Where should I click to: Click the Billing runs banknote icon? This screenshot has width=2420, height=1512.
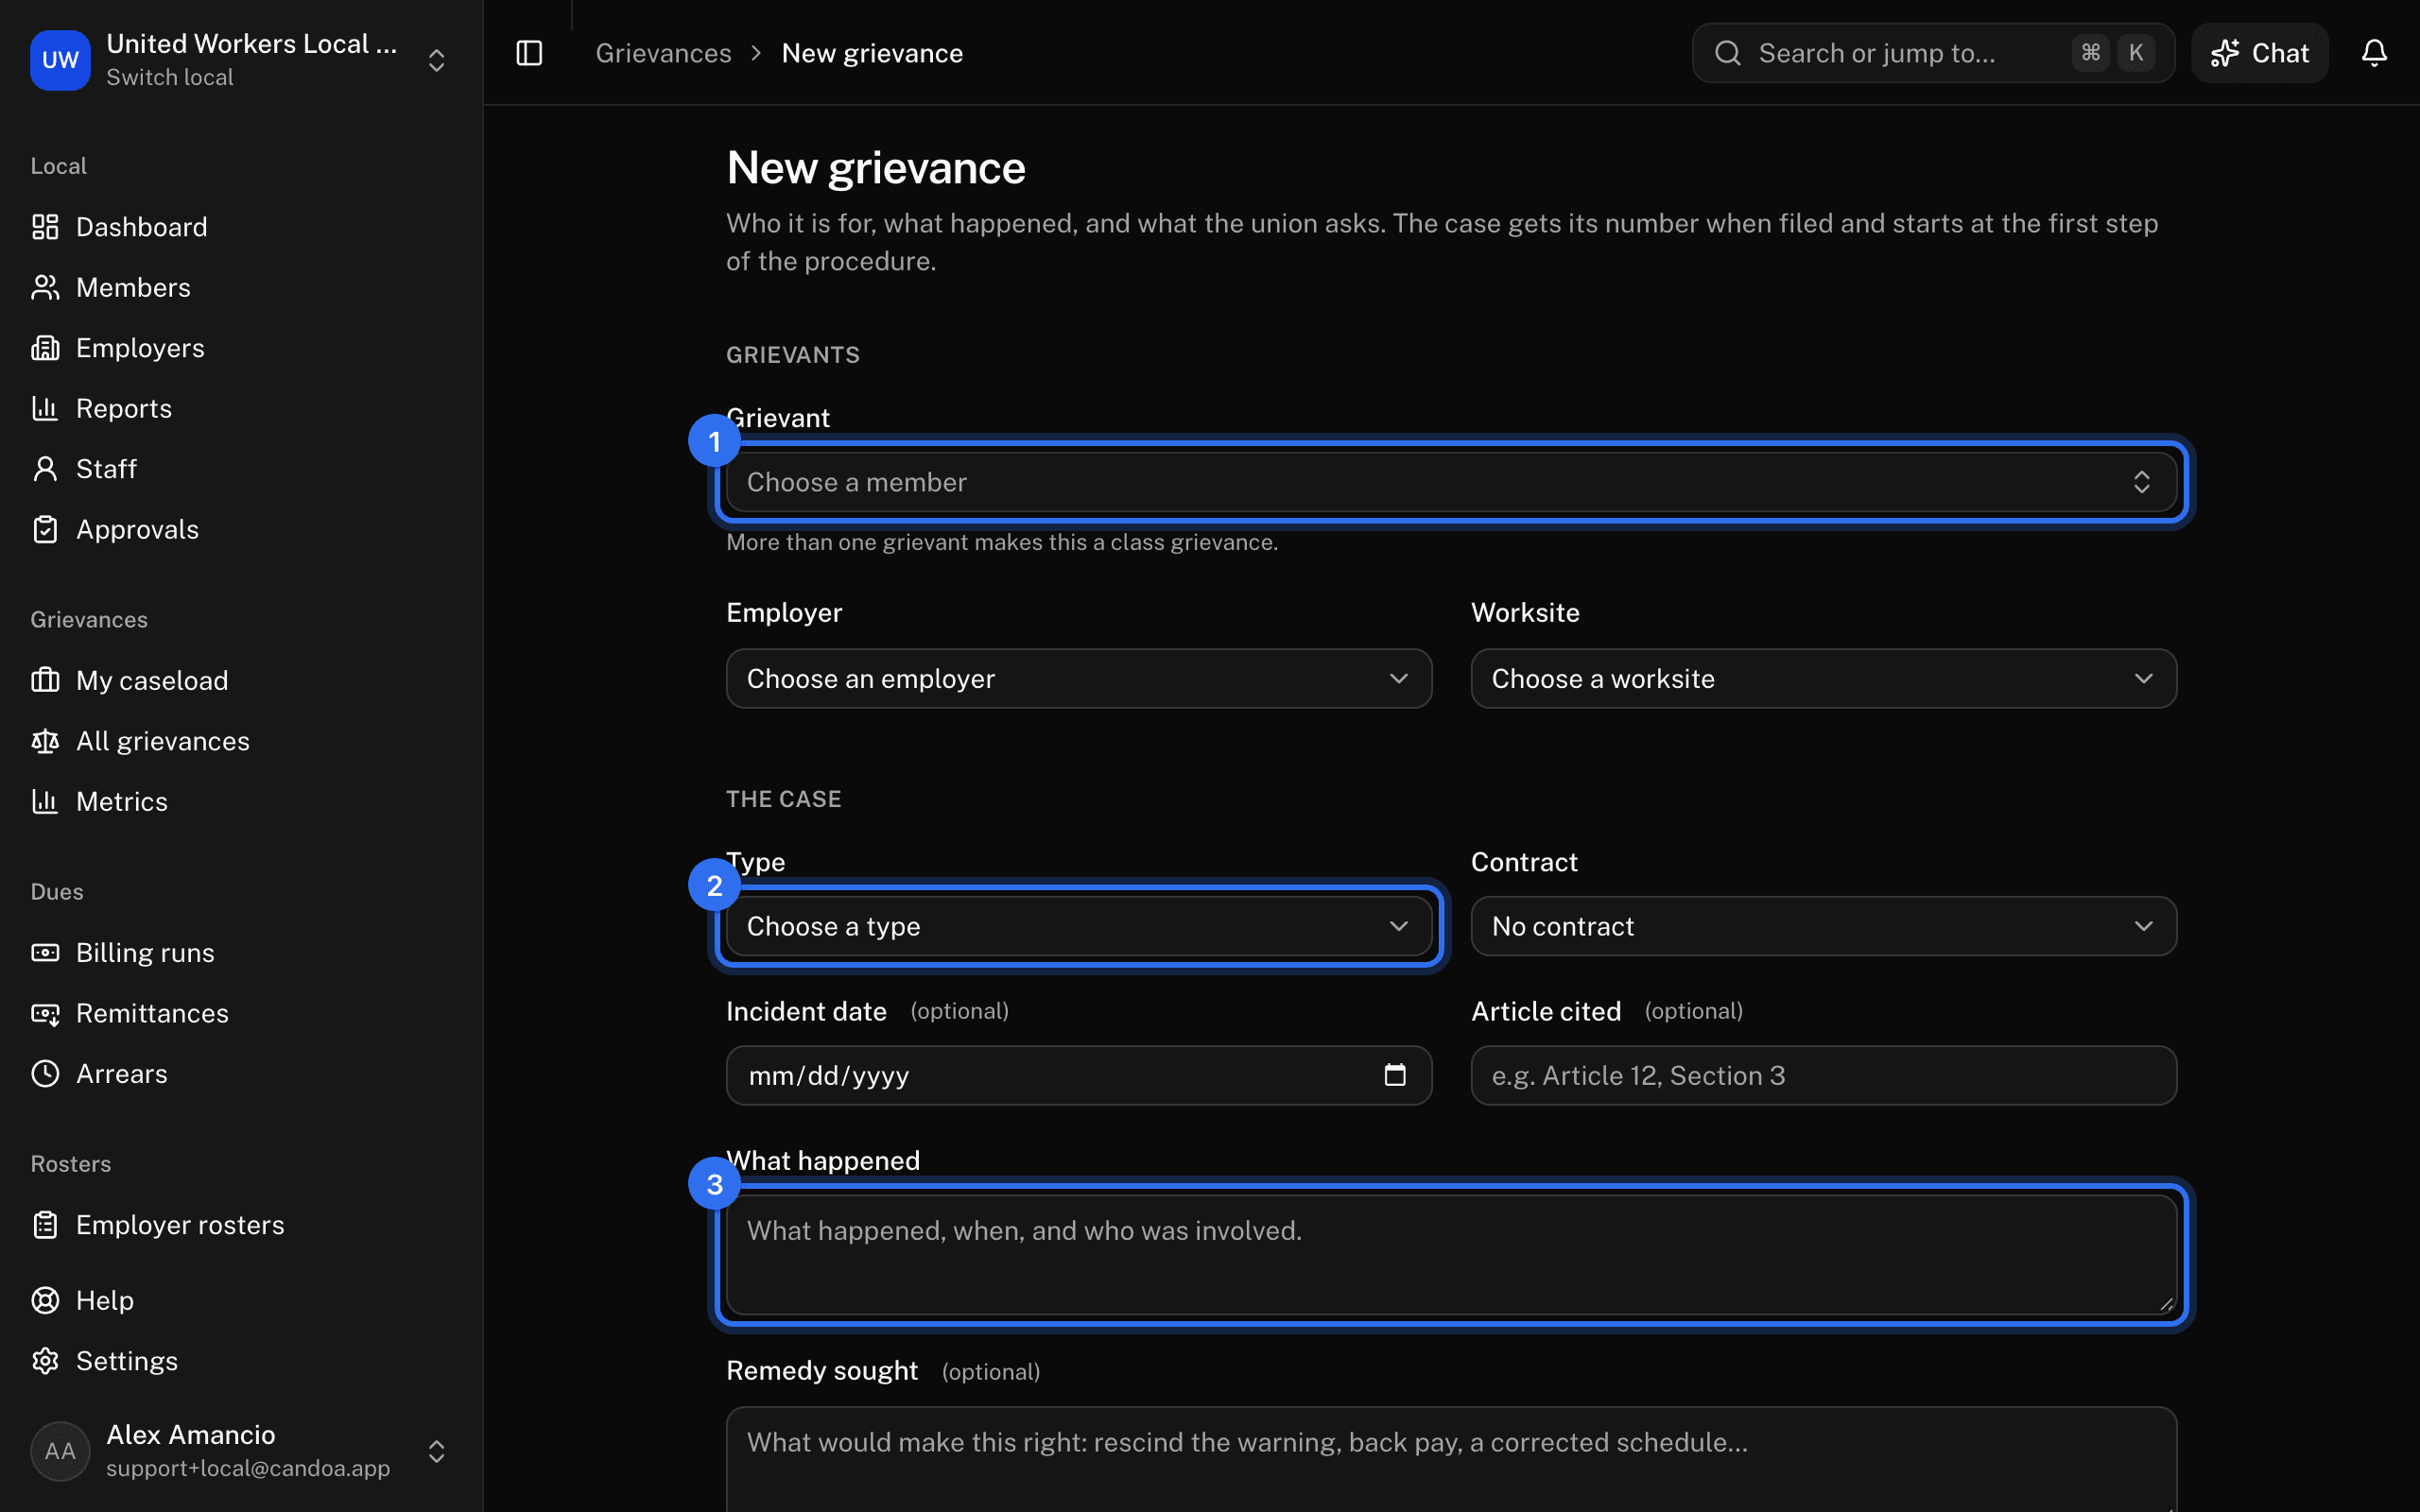click(45, 953)
